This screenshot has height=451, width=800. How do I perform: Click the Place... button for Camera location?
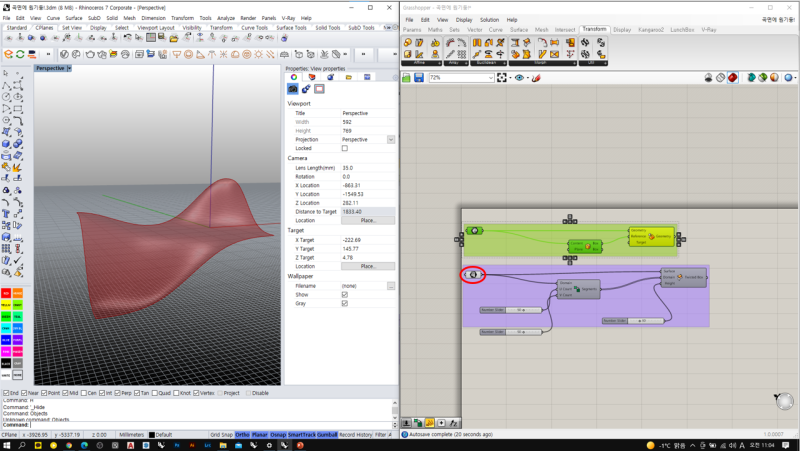click(x=368, y=220)
